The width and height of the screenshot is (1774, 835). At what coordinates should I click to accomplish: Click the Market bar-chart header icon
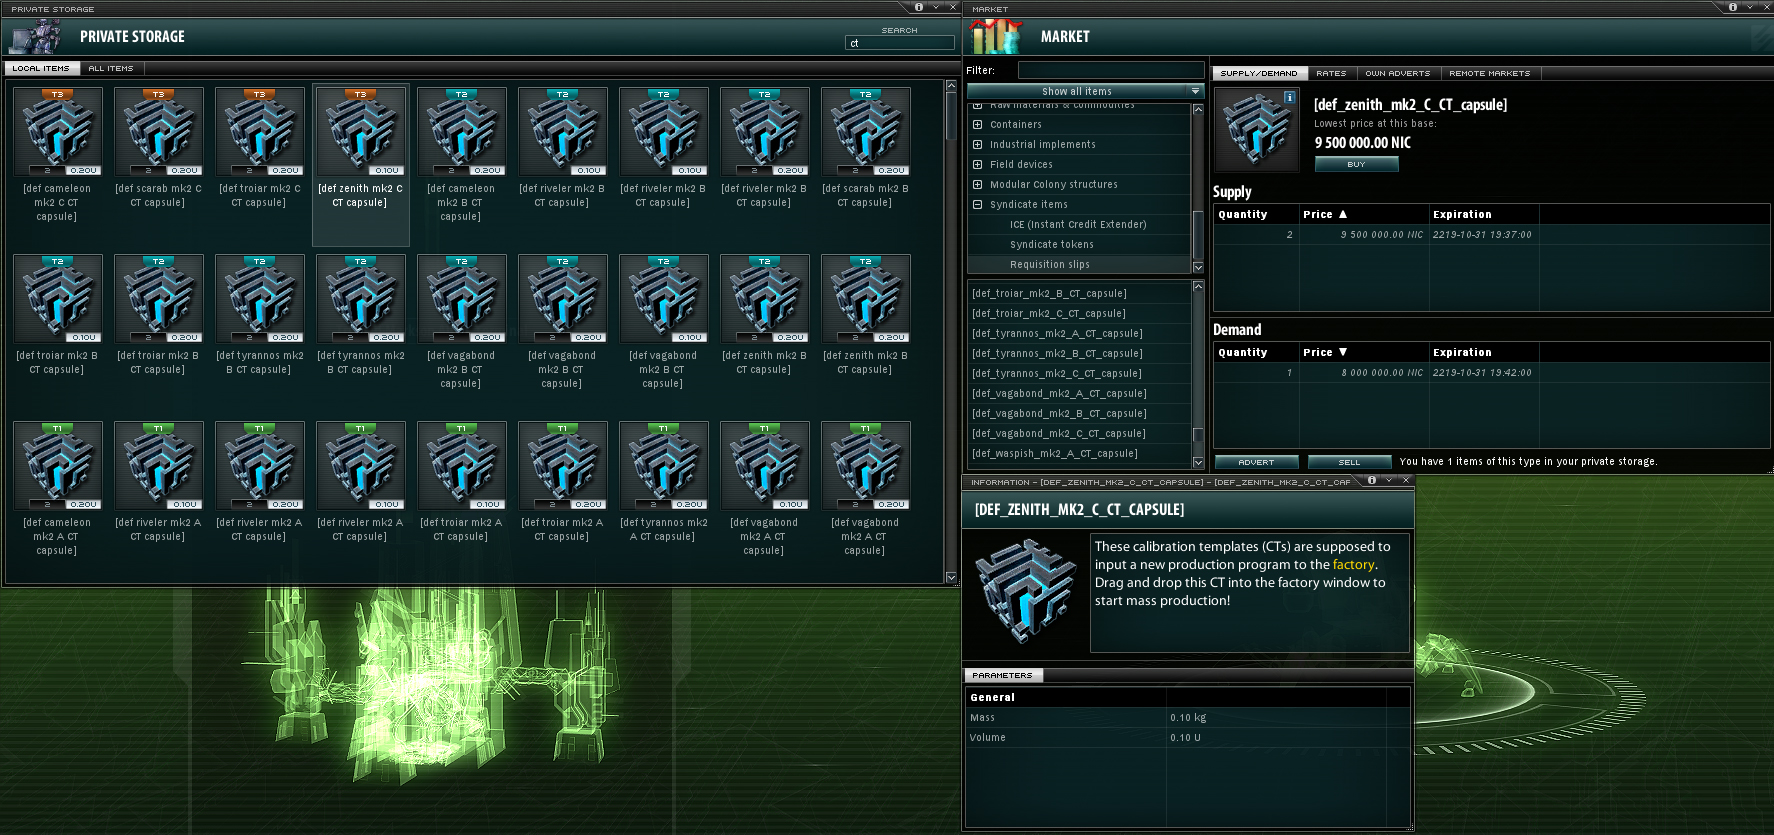[x=996, y=36]
